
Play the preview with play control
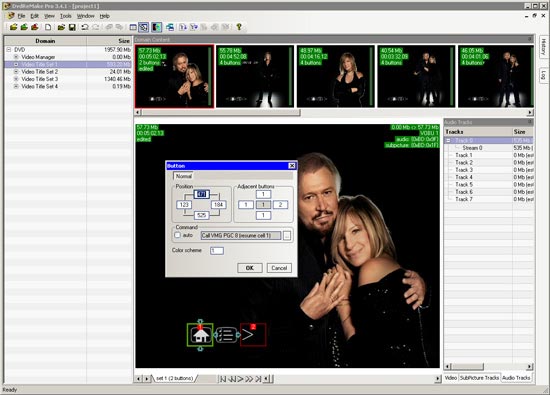pyautogui.click(x=240, y=379)
